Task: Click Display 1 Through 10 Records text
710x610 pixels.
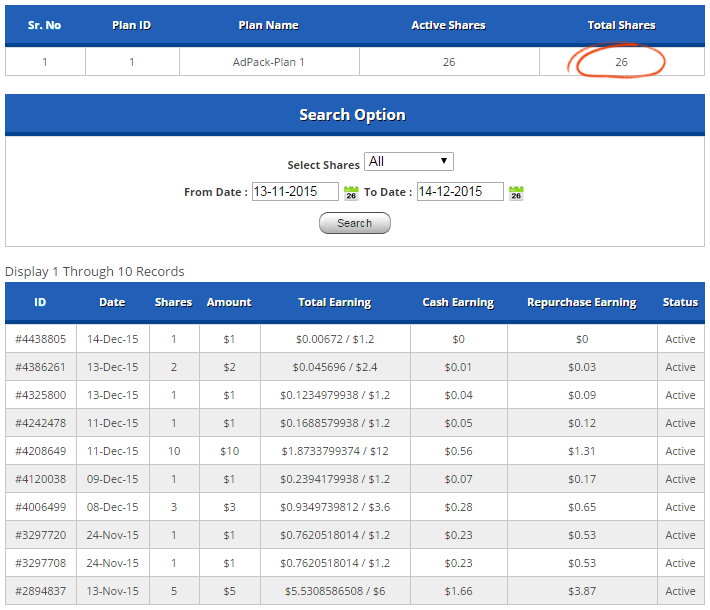Action: [95, 271]
